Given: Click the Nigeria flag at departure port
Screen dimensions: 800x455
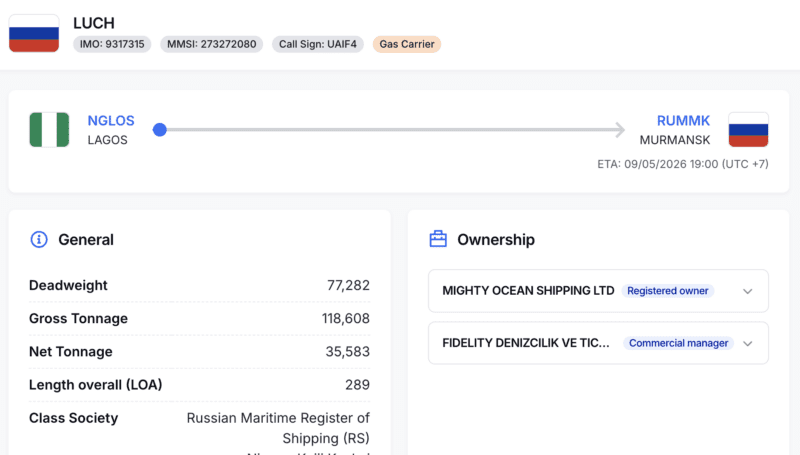Looking at the screenshot, I should point(49,130).
